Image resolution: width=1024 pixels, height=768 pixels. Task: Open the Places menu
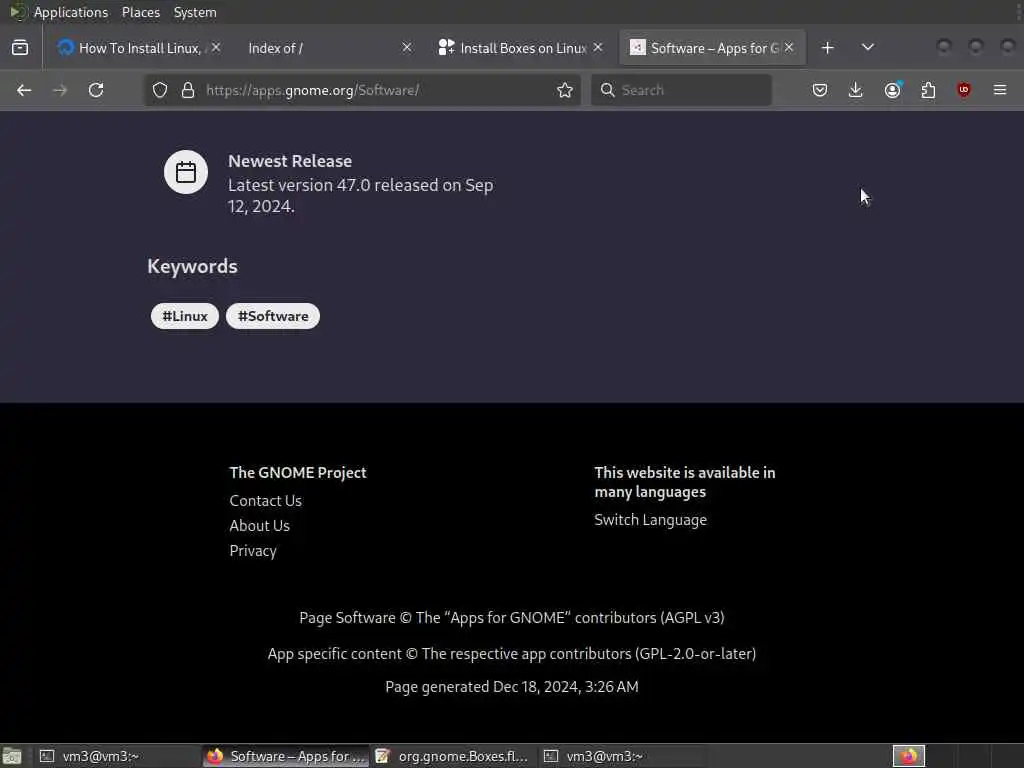pos(140,12)
